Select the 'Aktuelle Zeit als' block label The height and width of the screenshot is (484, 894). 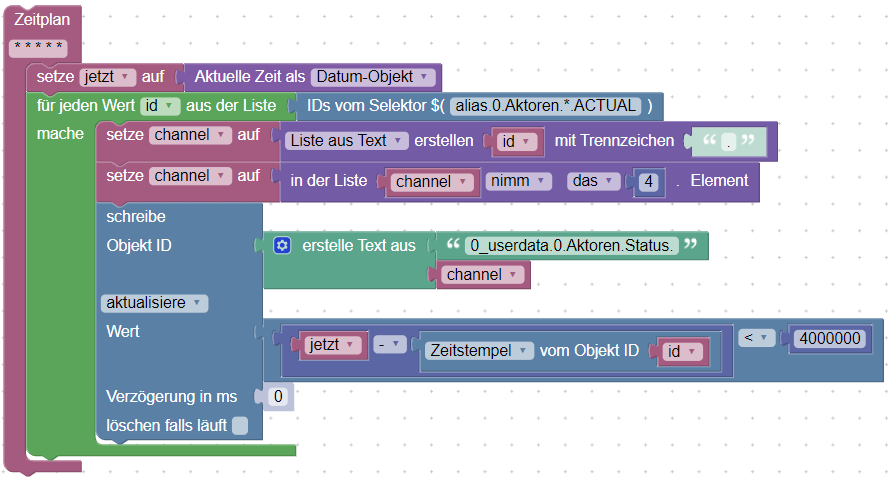[x=250, y=76]
